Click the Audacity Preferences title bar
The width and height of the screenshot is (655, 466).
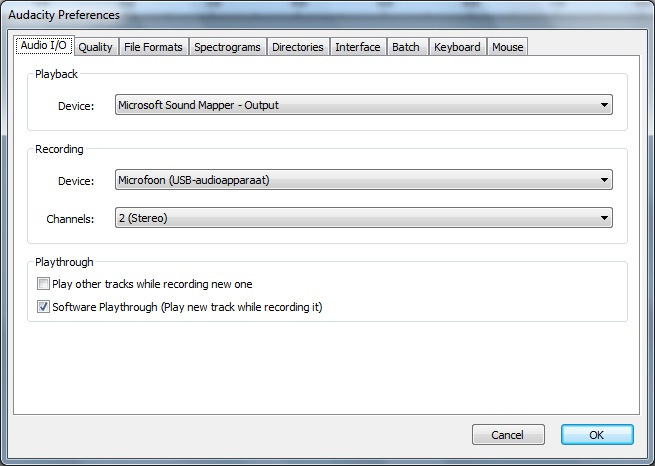point(328,15)
